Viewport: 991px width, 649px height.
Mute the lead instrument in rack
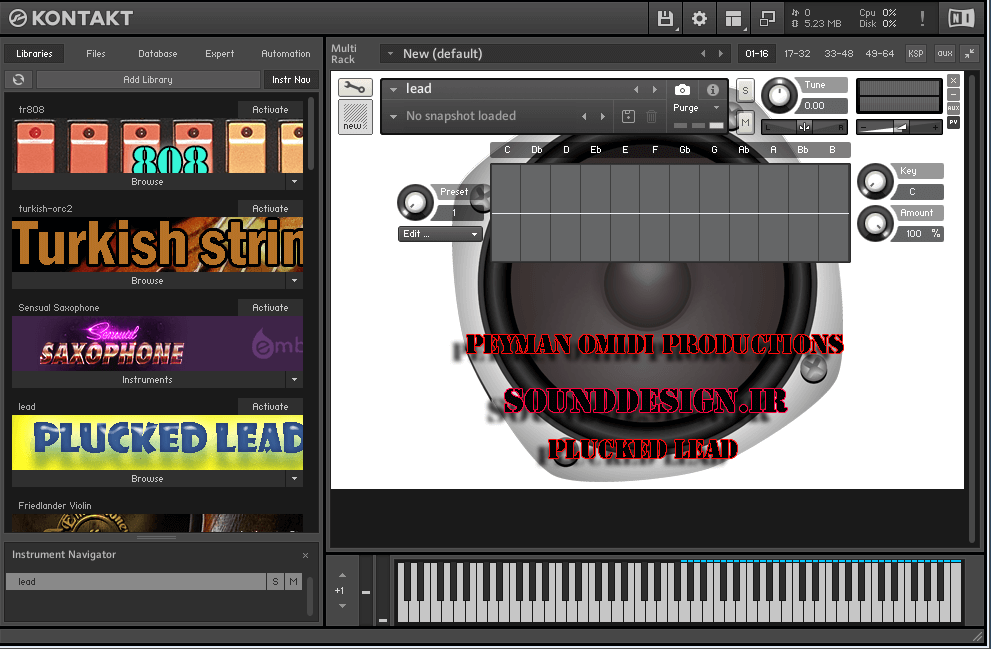tap(746, 122)
